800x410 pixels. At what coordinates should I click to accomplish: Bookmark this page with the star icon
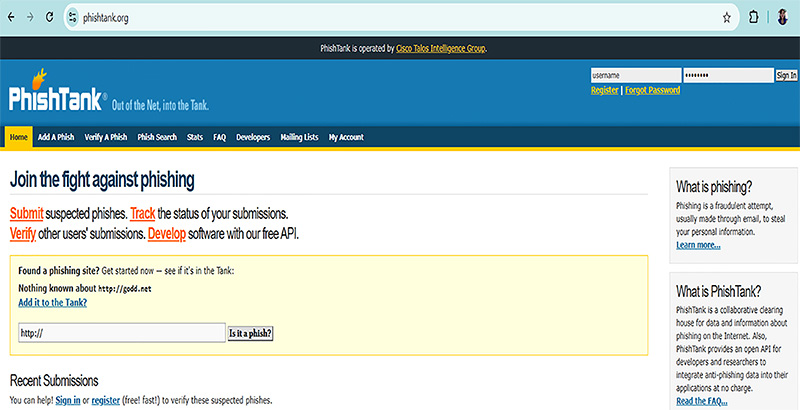(x=727, y=18)
